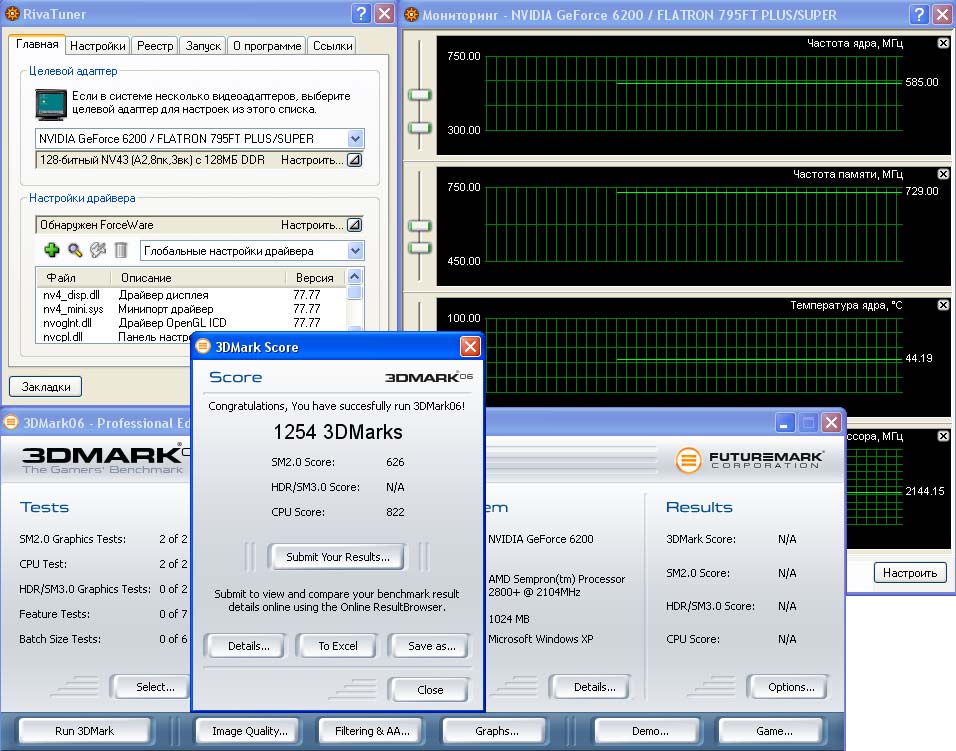Image resolution: width=956 pixels, height=751 pixels.
Task: Click the Версия column header
Action: coord(315,277)
